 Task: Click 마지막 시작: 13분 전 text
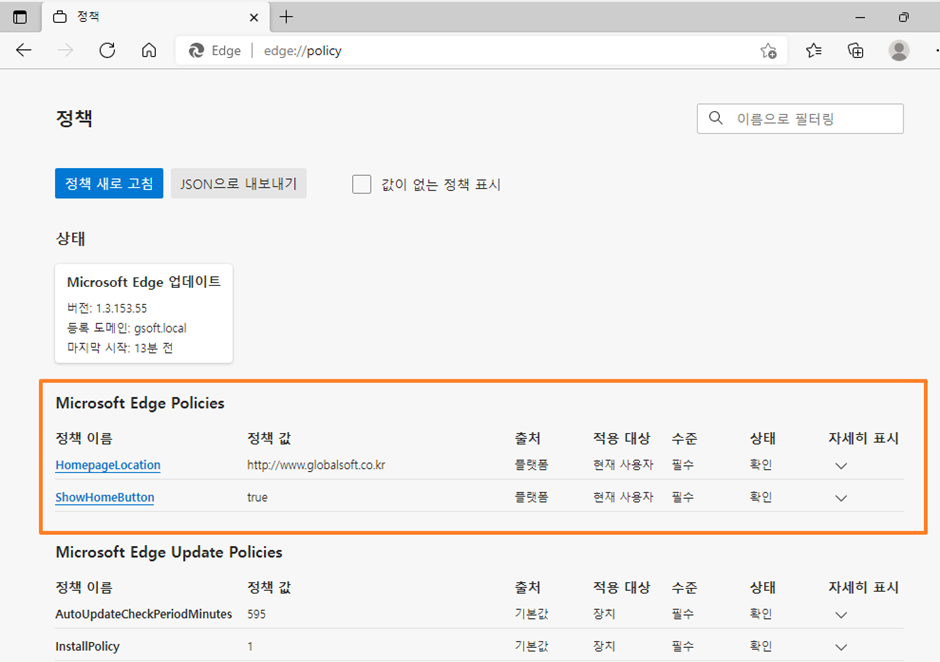(120, 348)
